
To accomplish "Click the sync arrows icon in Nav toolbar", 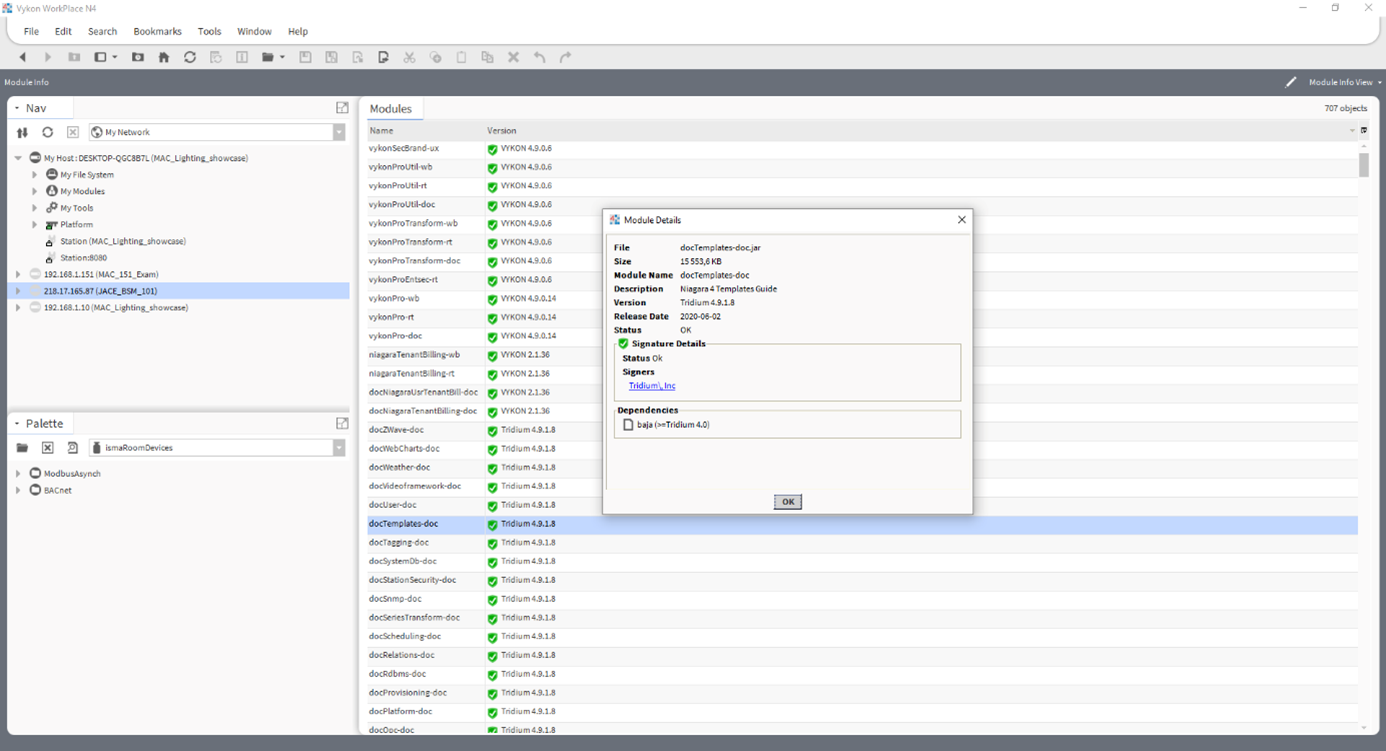I will point(22,132).
